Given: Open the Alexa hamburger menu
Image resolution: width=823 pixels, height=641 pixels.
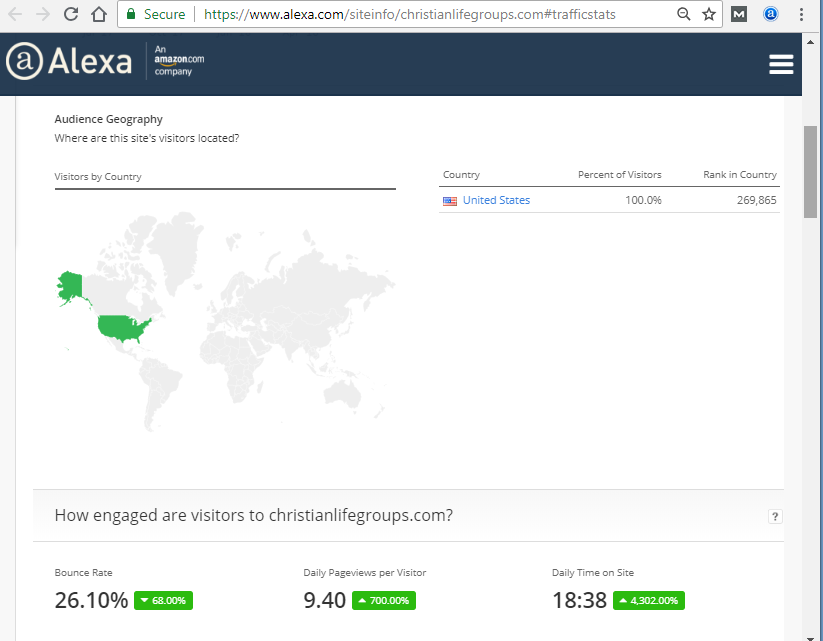Looking at the screenshot, I should pyautogui.click(x=781, y=65).
